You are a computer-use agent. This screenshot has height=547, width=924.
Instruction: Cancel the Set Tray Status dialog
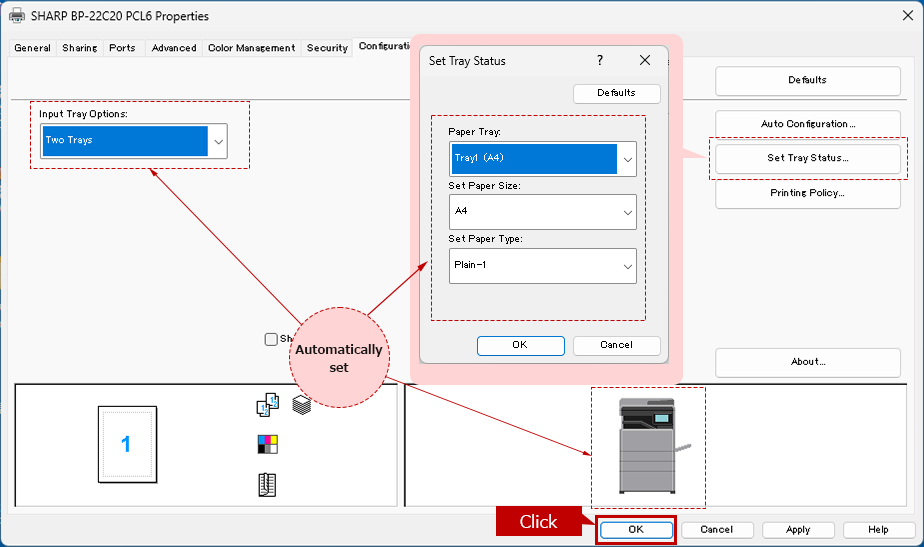coord(616,345)
